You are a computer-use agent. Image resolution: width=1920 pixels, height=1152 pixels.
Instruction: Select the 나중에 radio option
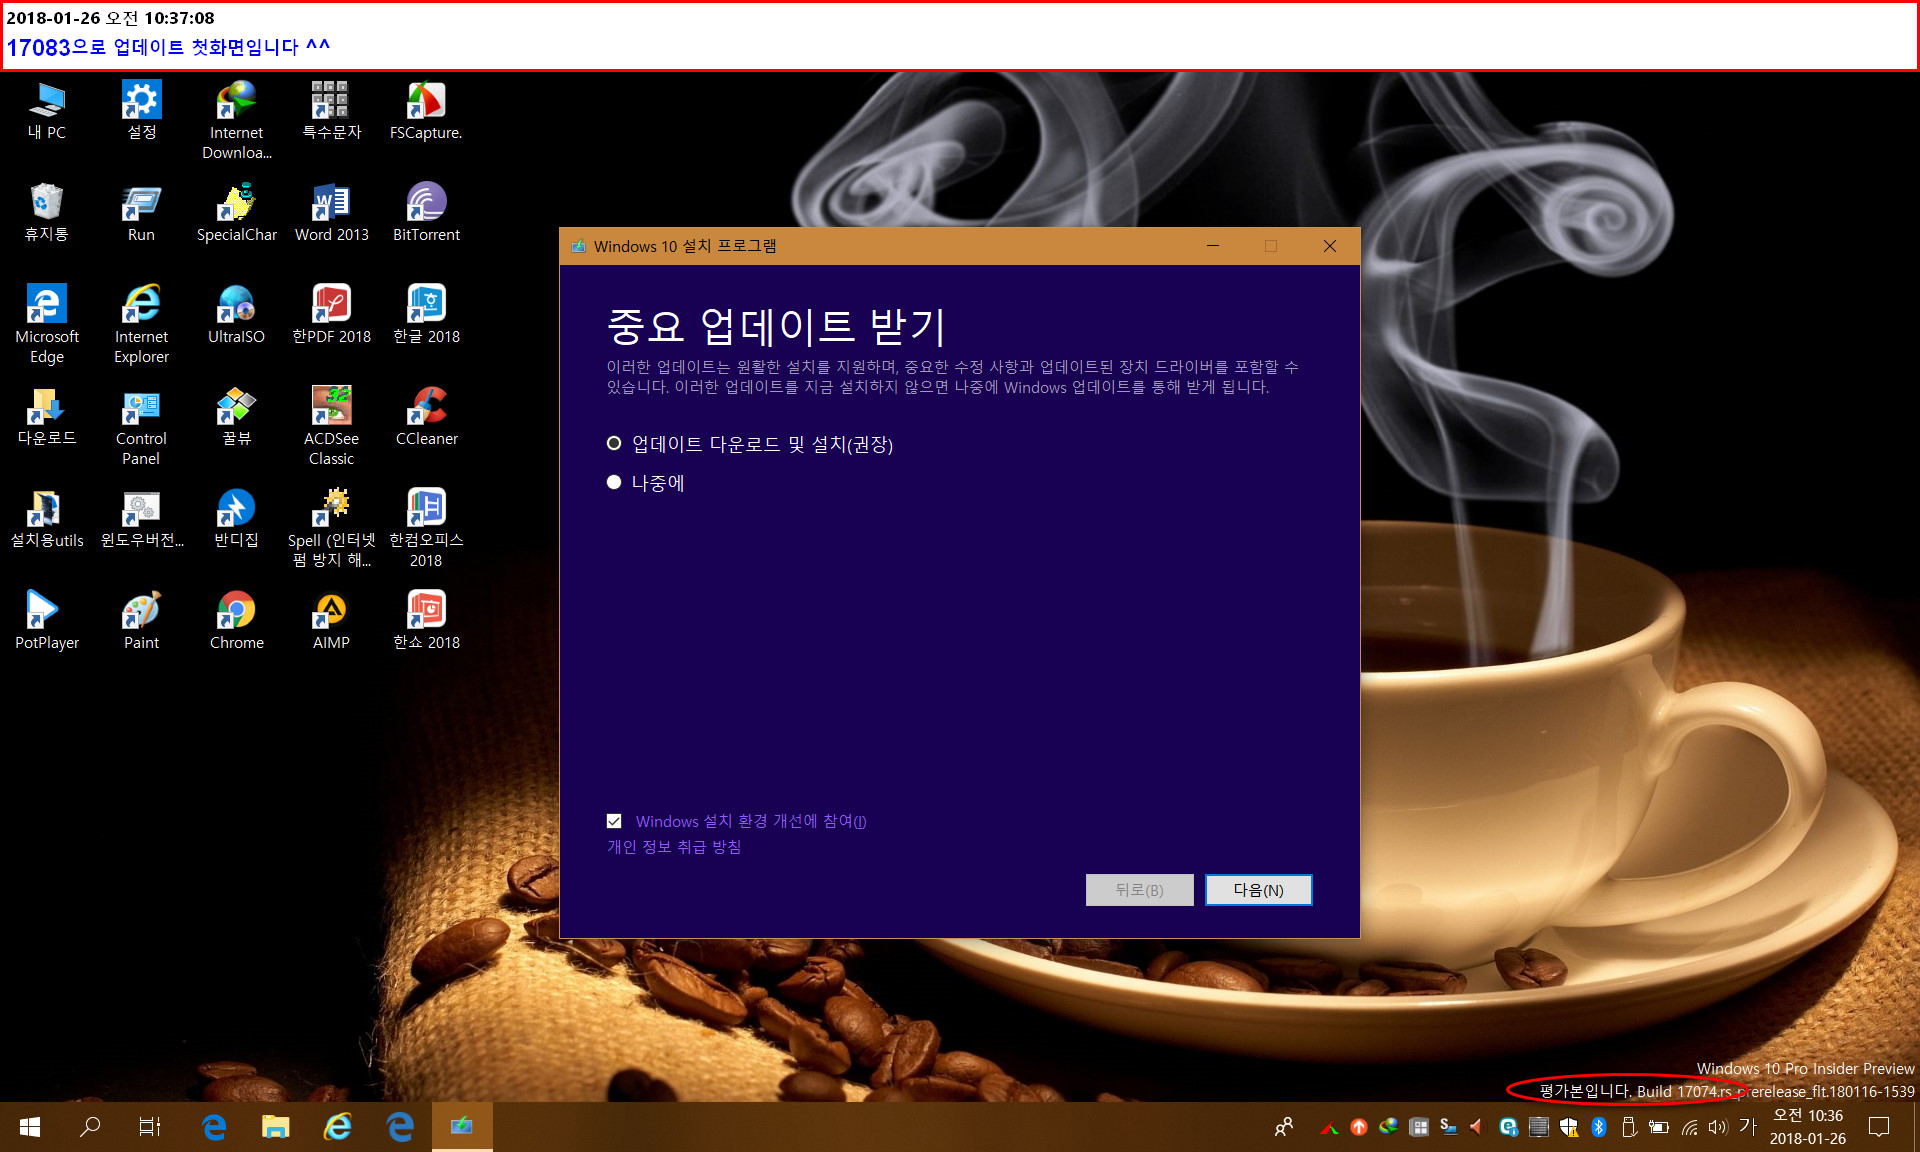[646, 483]
